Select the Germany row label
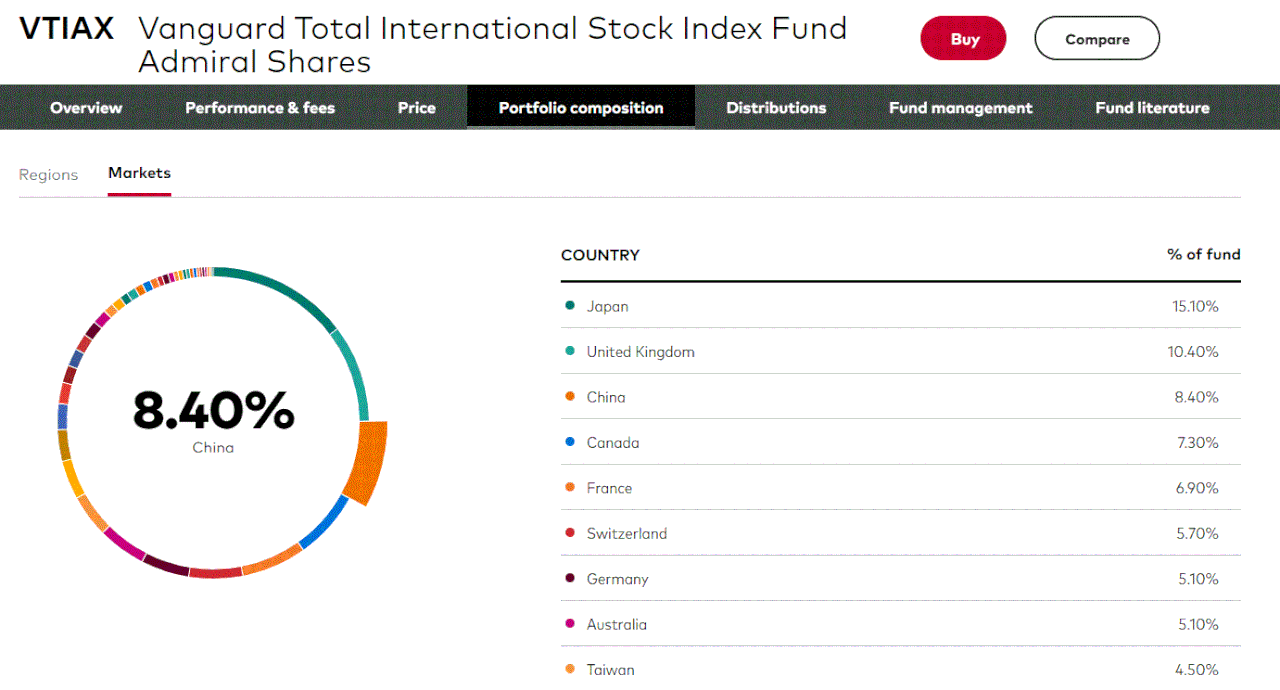 tap(617, 579)
